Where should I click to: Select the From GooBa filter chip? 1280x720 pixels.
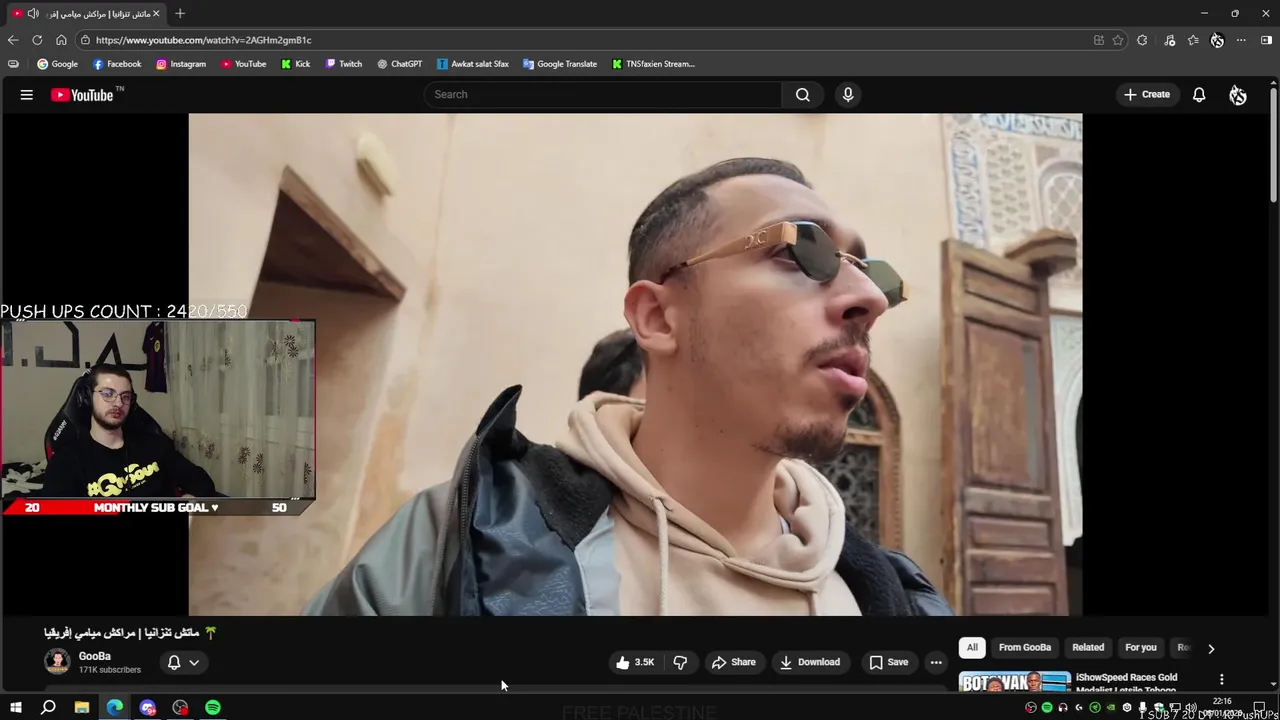tap(1025, 647)
